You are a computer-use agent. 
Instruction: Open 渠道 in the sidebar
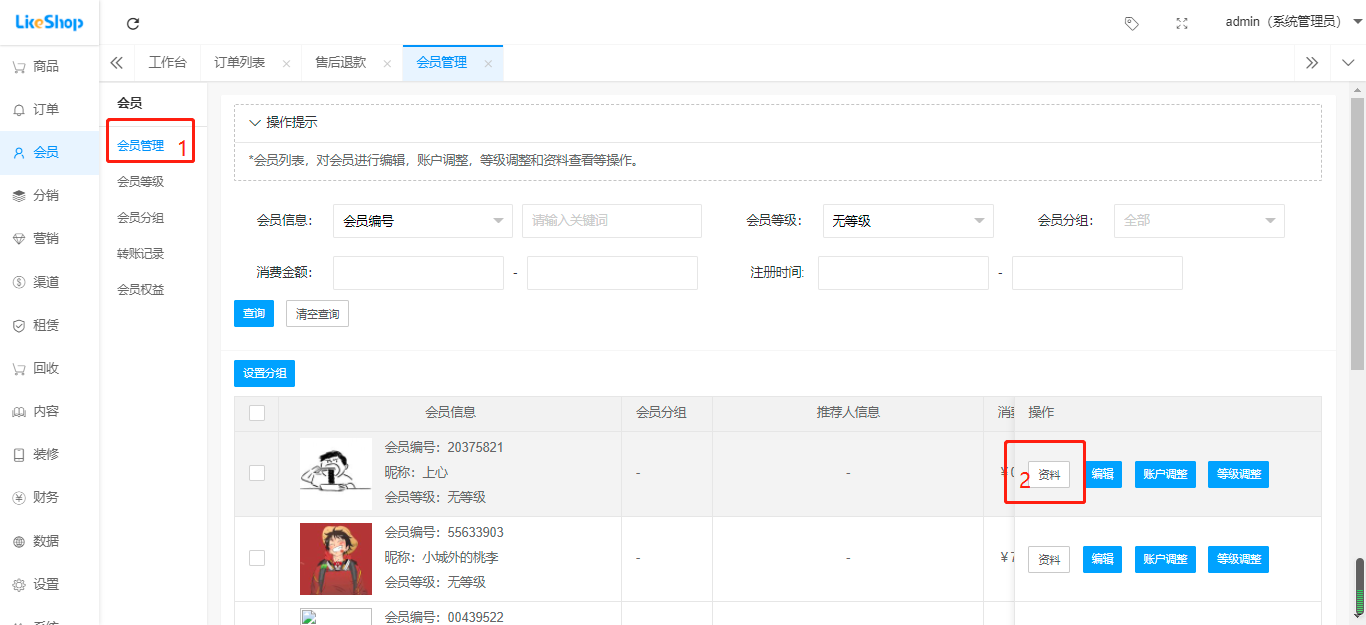coord(50,282)
